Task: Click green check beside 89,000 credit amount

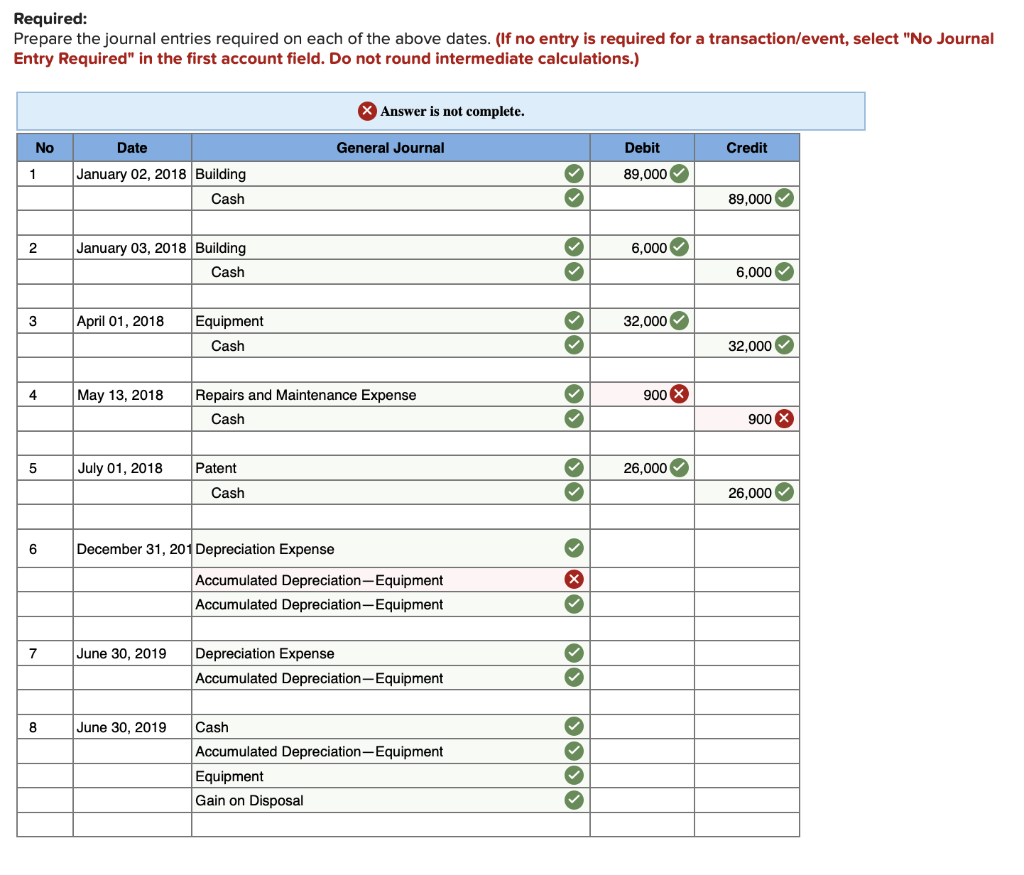Action: (x=784, y=199)
